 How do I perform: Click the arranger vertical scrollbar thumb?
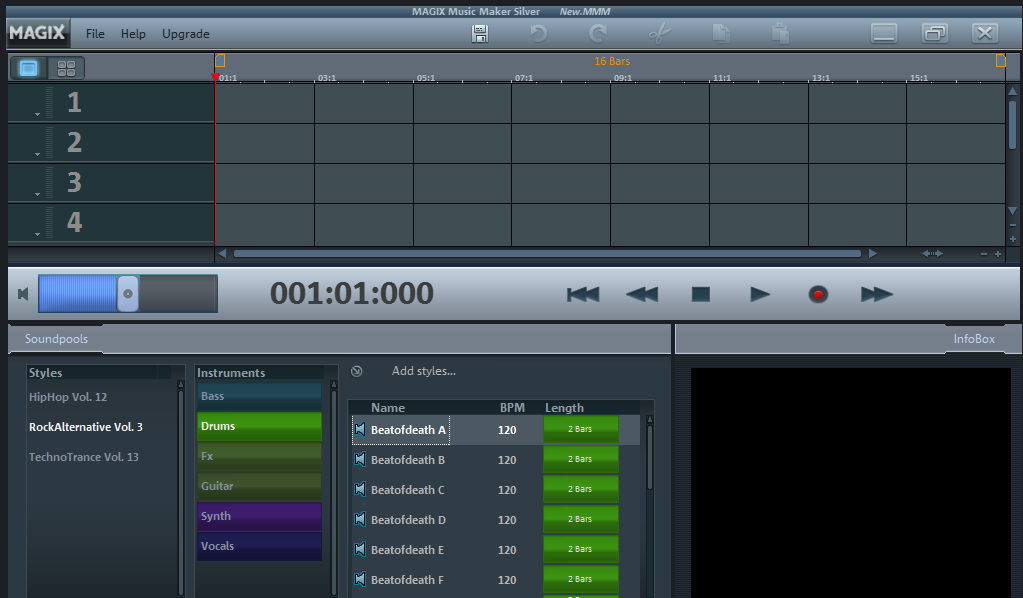point(1013,124)
